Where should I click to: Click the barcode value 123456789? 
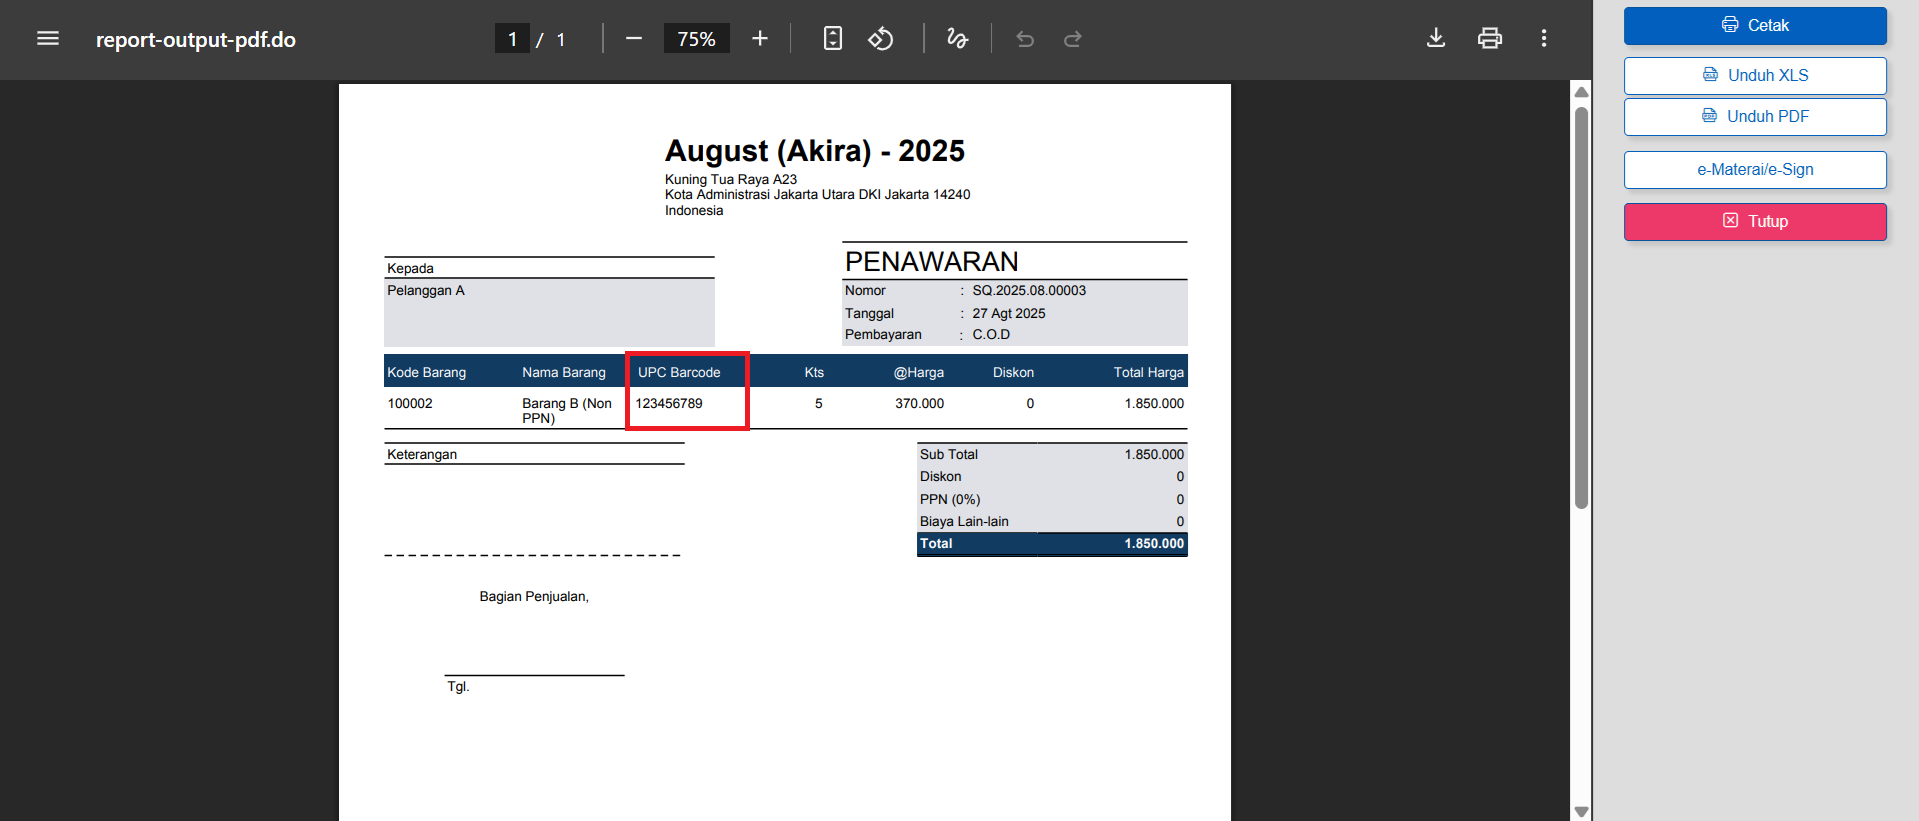pos(669,404)
